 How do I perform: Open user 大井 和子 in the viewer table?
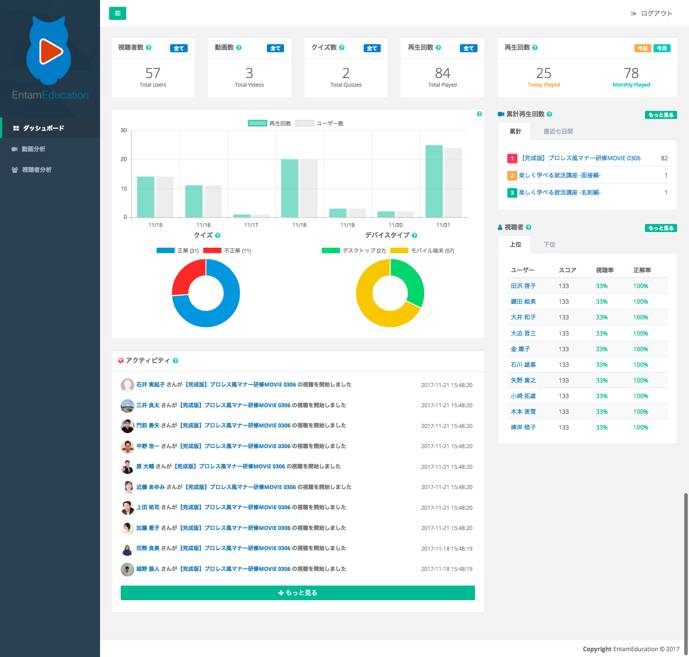pyautogui.click(x=523, y=317)
